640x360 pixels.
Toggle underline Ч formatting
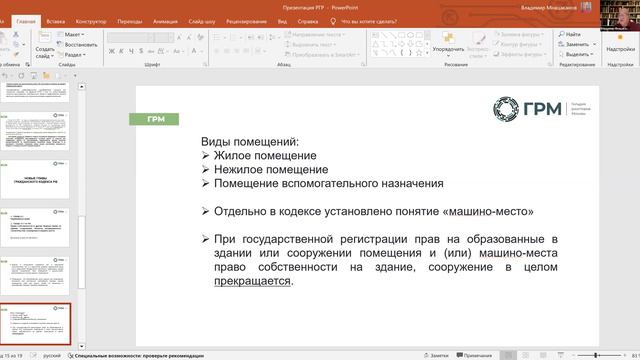[x=131, y=51]
